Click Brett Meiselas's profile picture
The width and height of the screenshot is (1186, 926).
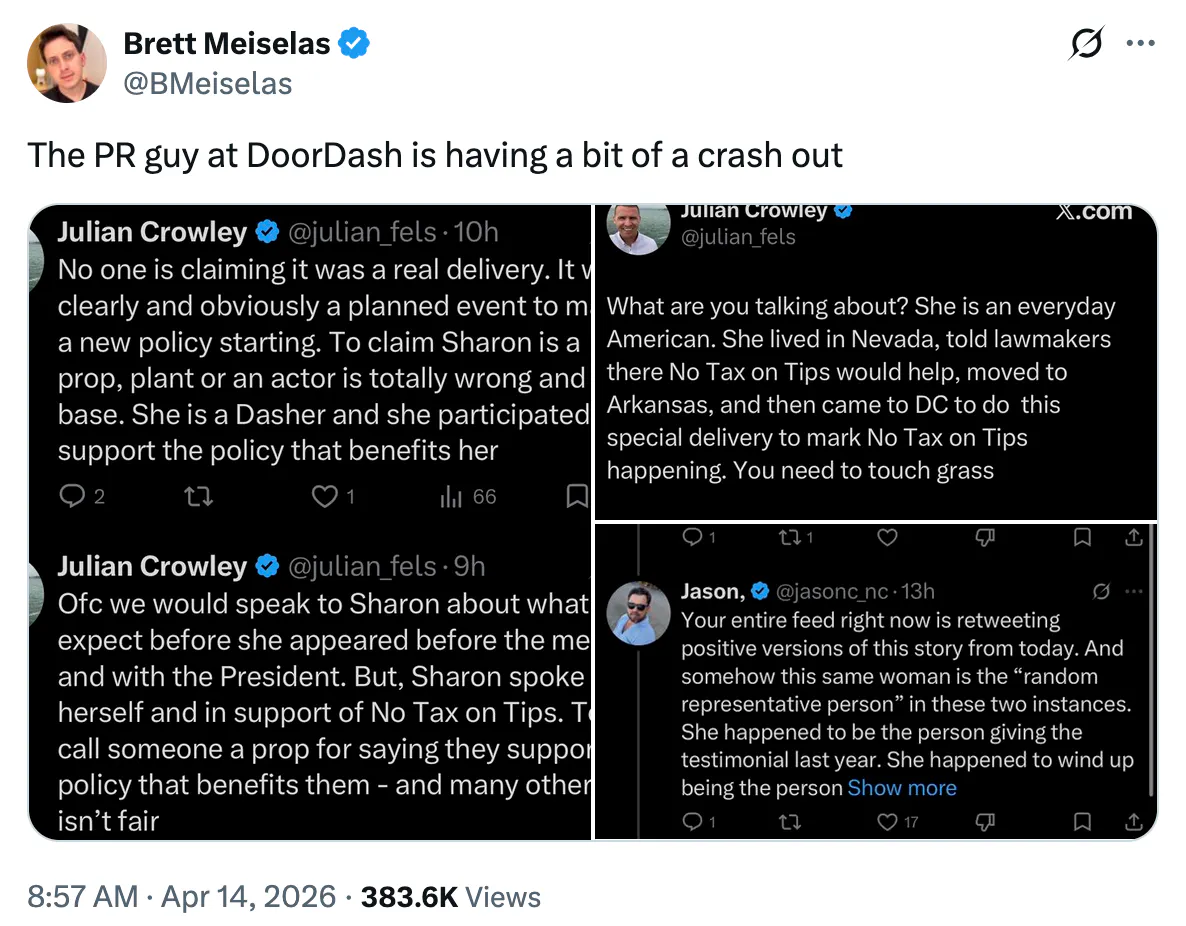(67, 62)
